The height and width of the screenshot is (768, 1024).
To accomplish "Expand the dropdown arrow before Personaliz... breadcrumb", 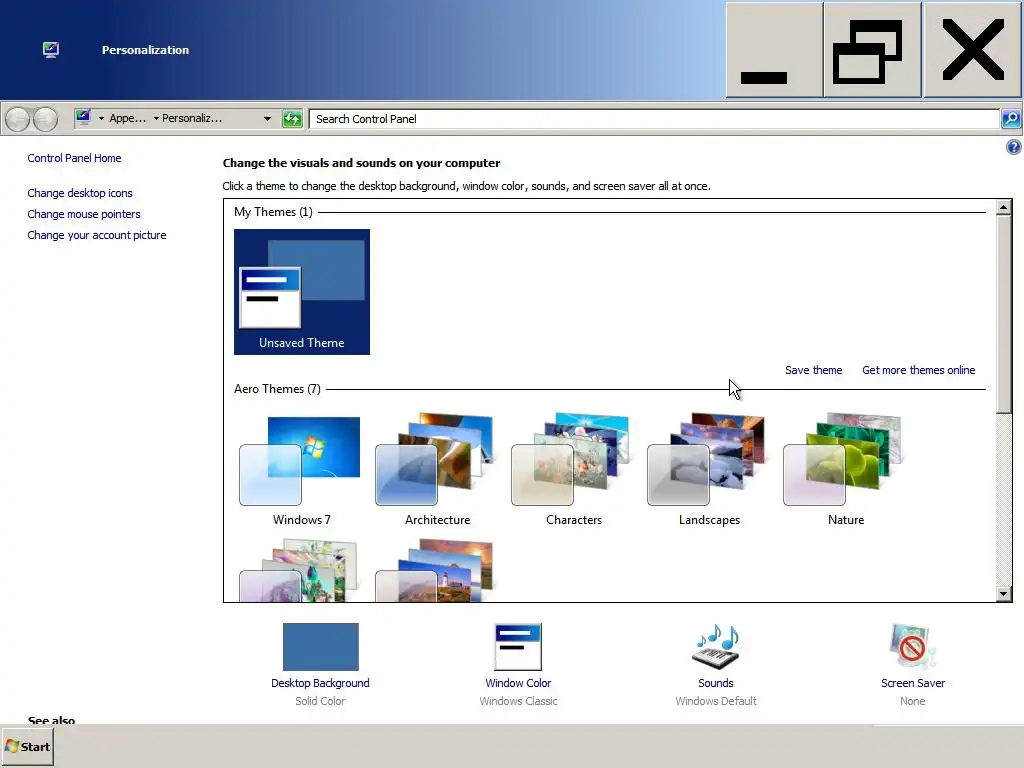I will [156, 119].
